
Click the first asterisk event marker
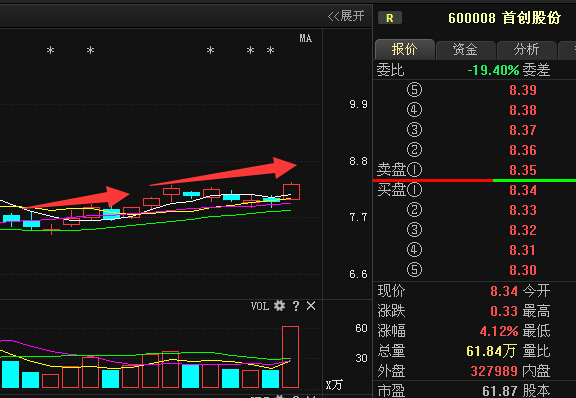tap(50, 50)
